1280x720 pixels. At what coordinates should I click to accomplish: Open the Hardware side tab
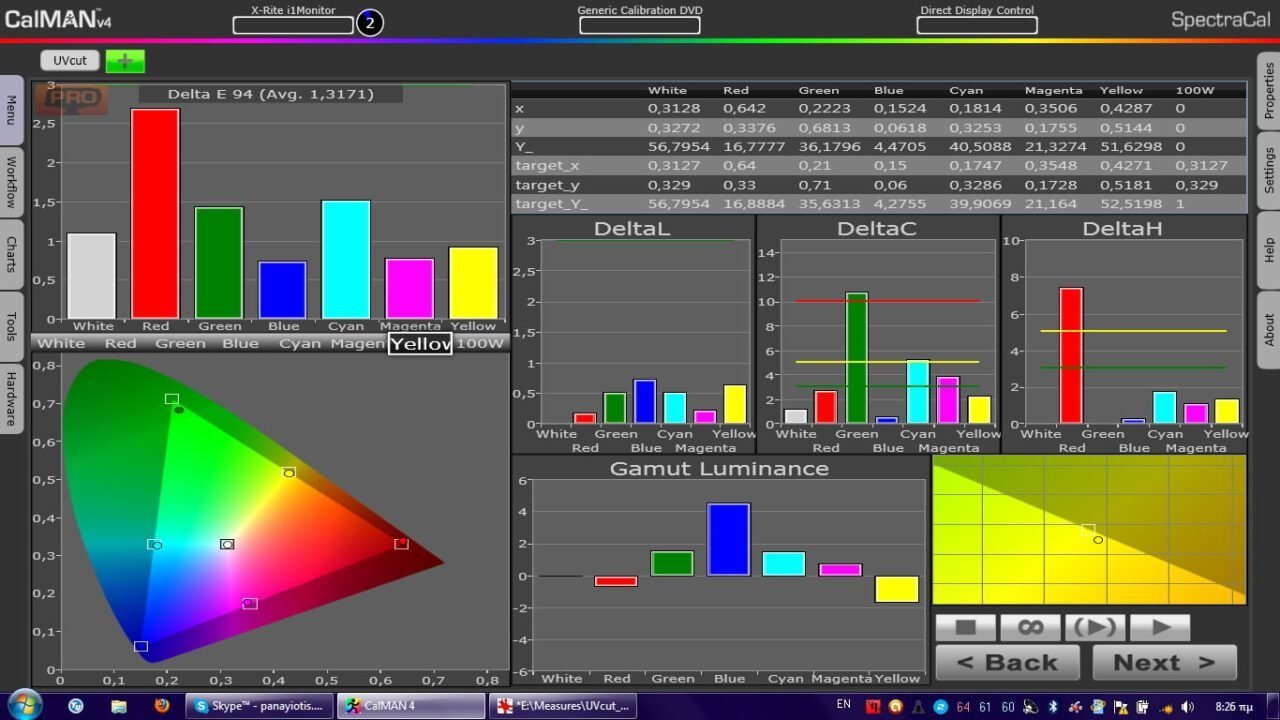pyautogui.click(x=11, y=398)
